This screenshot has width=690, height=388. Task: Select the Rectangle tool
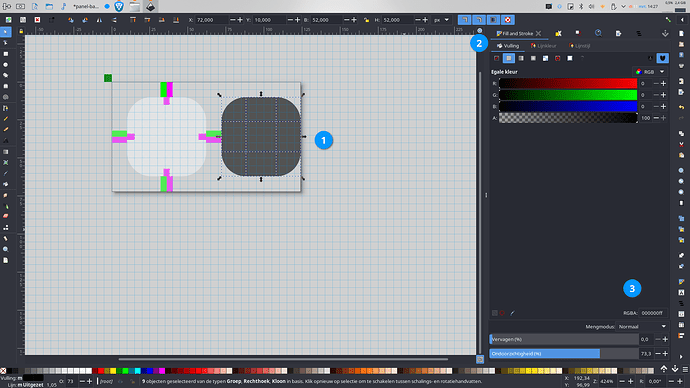[x=5, y=54]
